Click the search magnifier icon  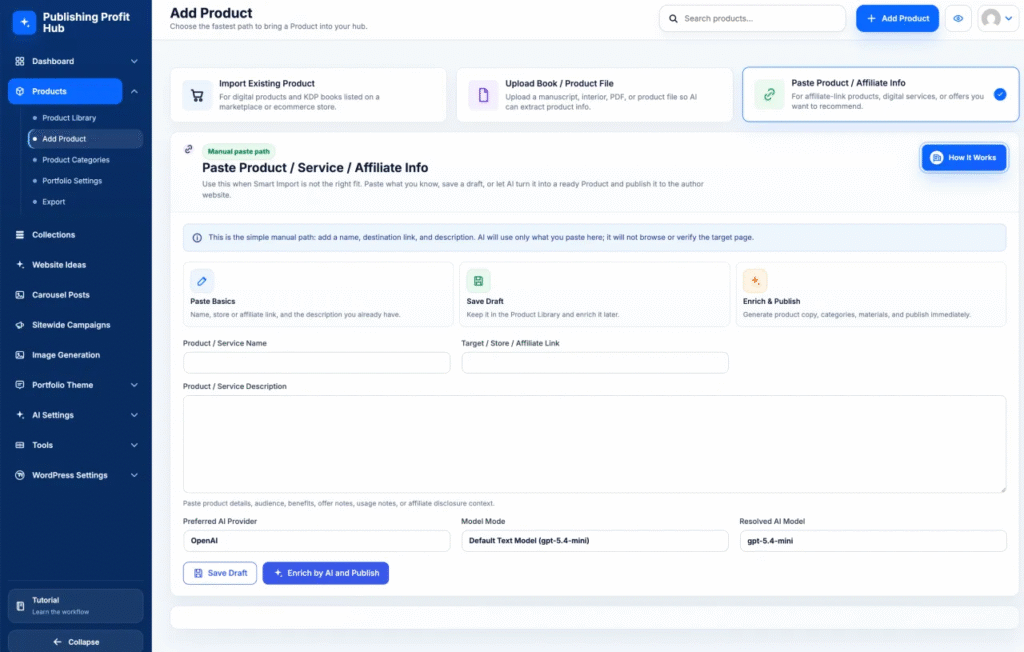[x=673, y=18]
